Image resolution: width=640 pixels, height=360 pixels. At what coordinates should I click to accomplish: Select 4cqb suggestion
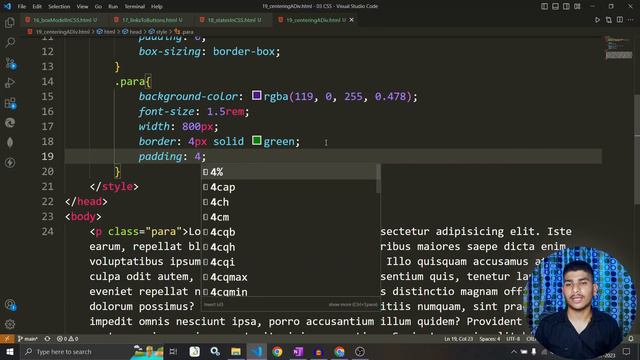click(290, 232)
